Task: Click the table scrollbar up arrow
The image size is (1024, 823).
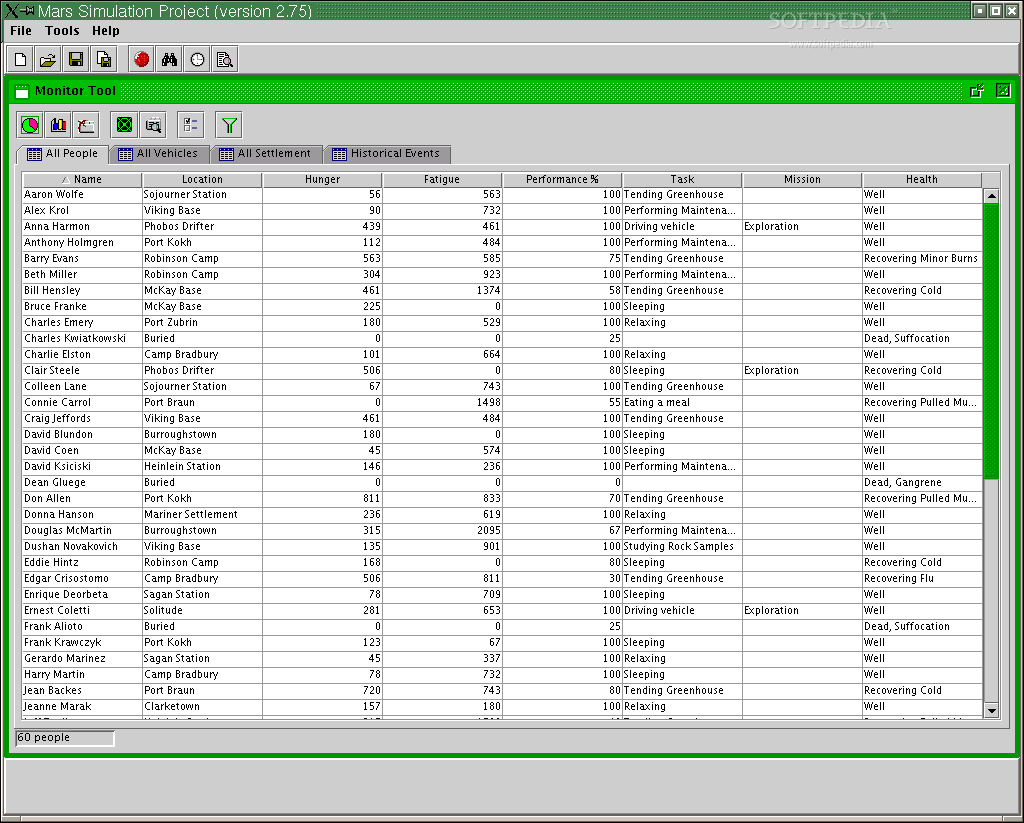Action: coord(991,196)
